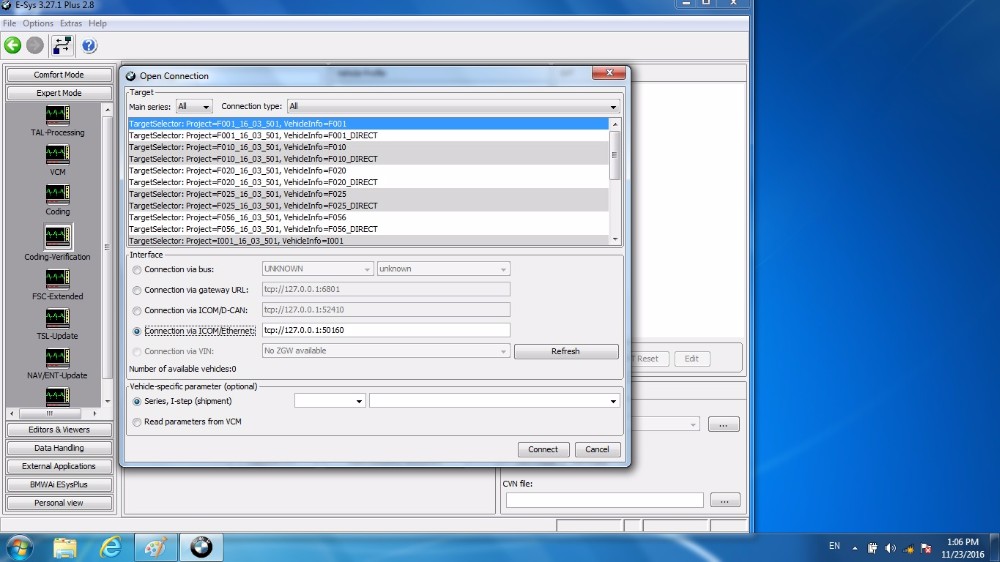Open the Extras menu
Viewport: 1000px width, 562px height.
point(71,23)
